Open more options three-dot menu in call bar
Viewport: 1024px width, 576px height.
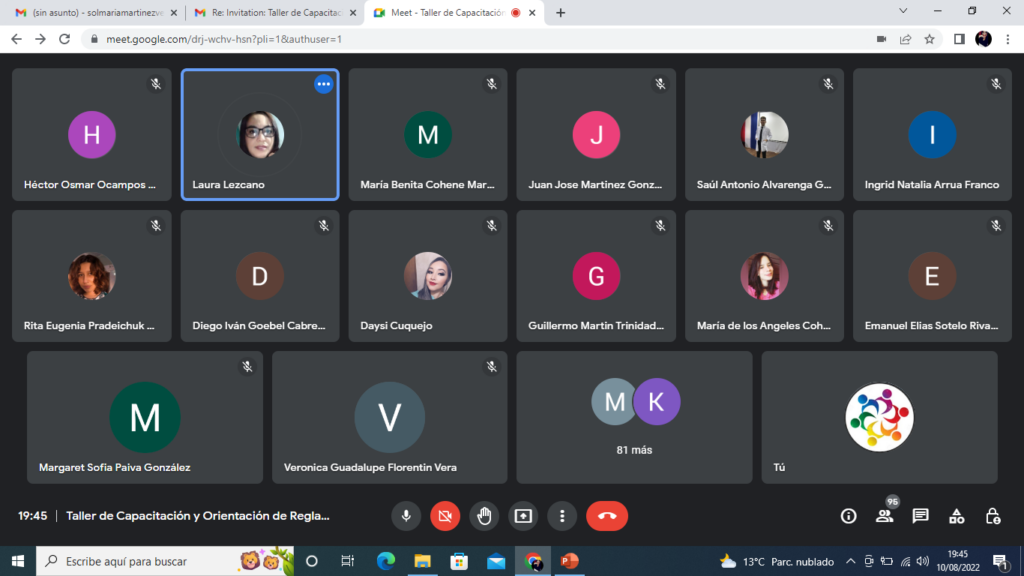(x=562, y=516)
